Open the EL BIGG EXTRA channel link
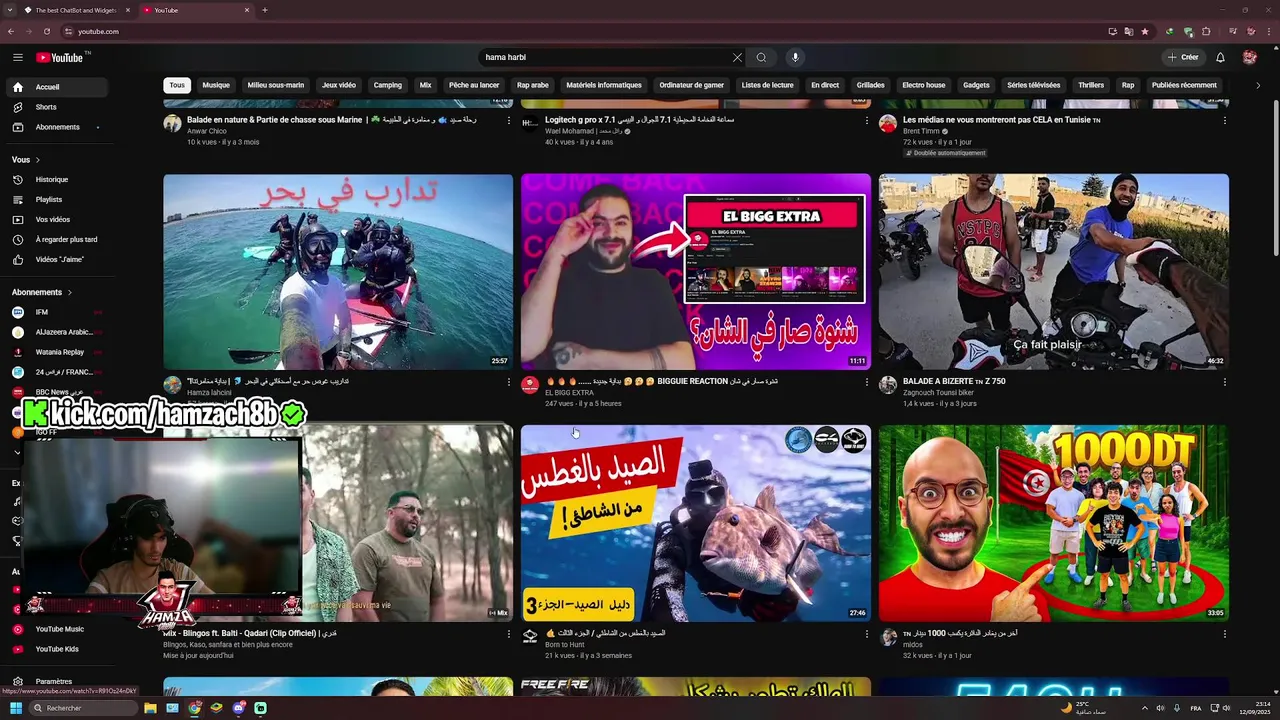1280x720 pixels. 569,393
